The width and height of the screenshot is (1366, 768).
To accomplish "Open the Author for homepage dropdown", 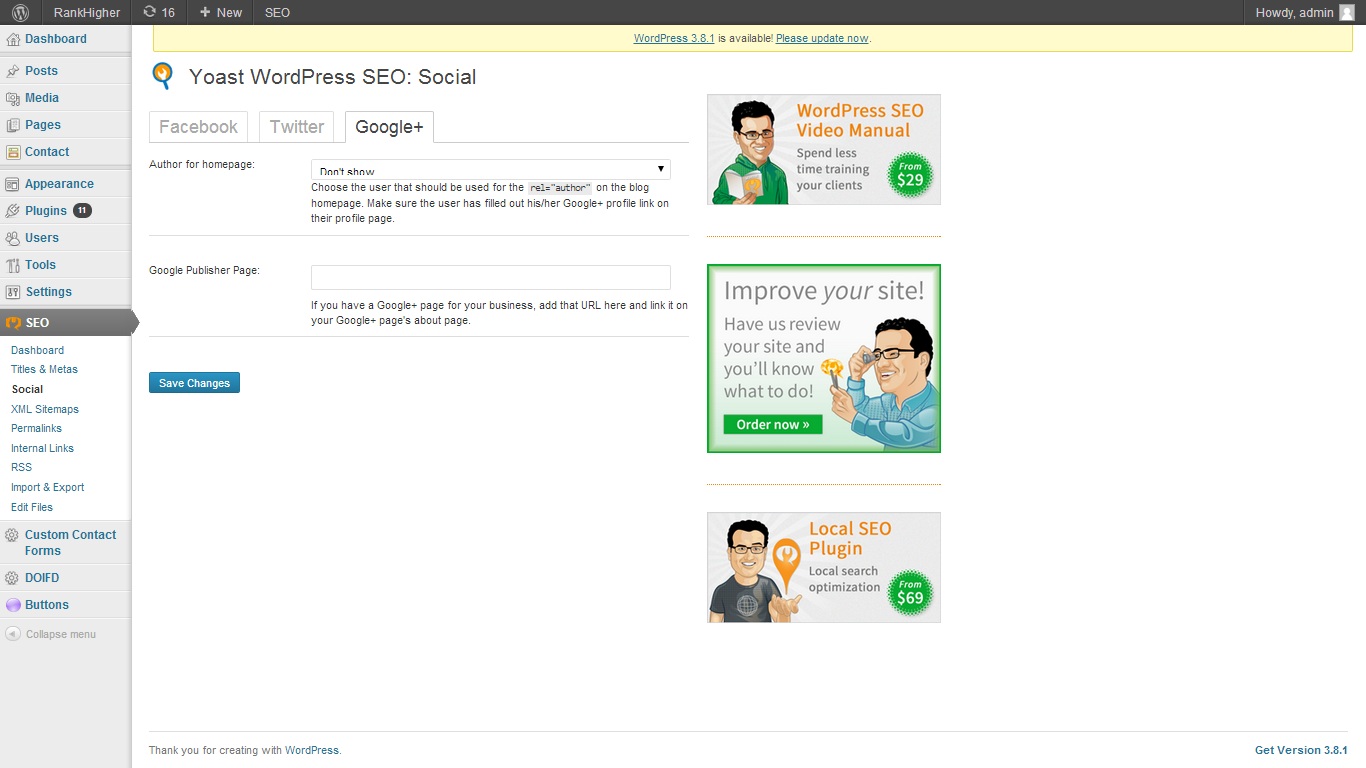I will 490,170.
